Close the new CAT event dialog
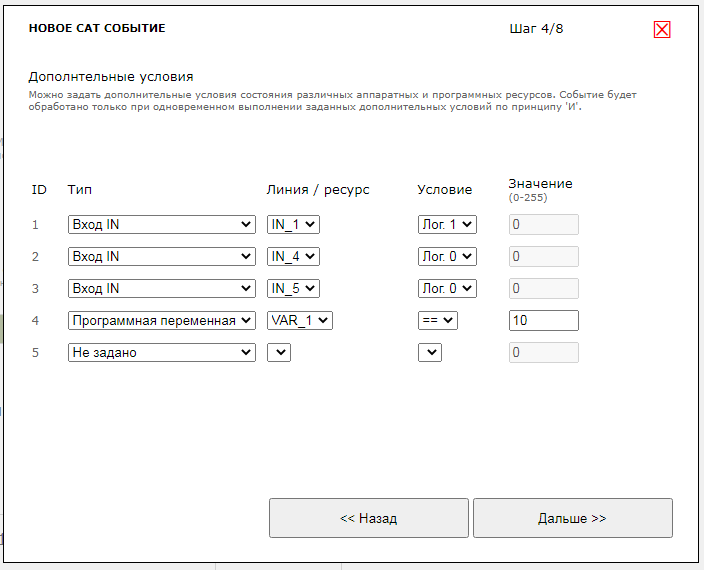 point(662,29)
